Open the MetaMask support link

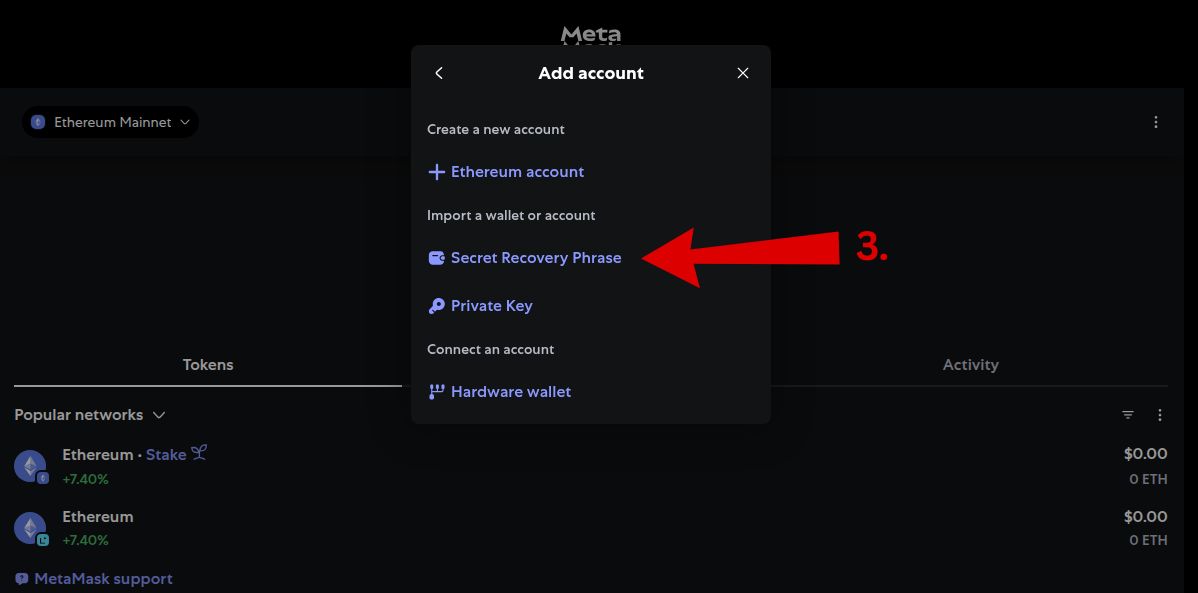click(103, 578)
